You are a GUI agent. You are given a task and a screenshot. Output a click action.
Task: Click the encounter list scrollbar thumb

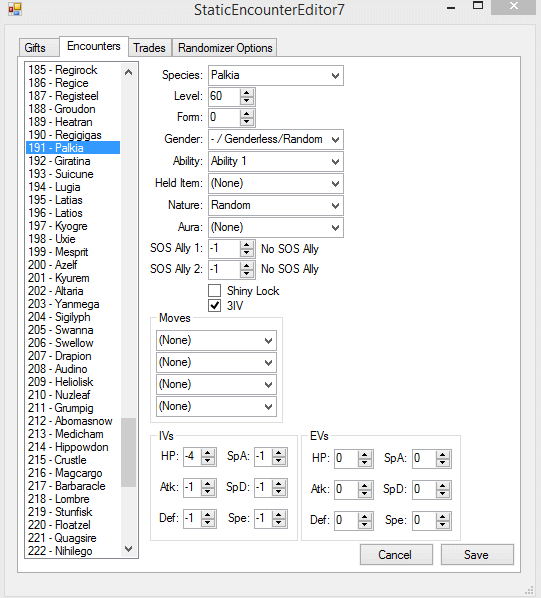[x=129, y=452]
